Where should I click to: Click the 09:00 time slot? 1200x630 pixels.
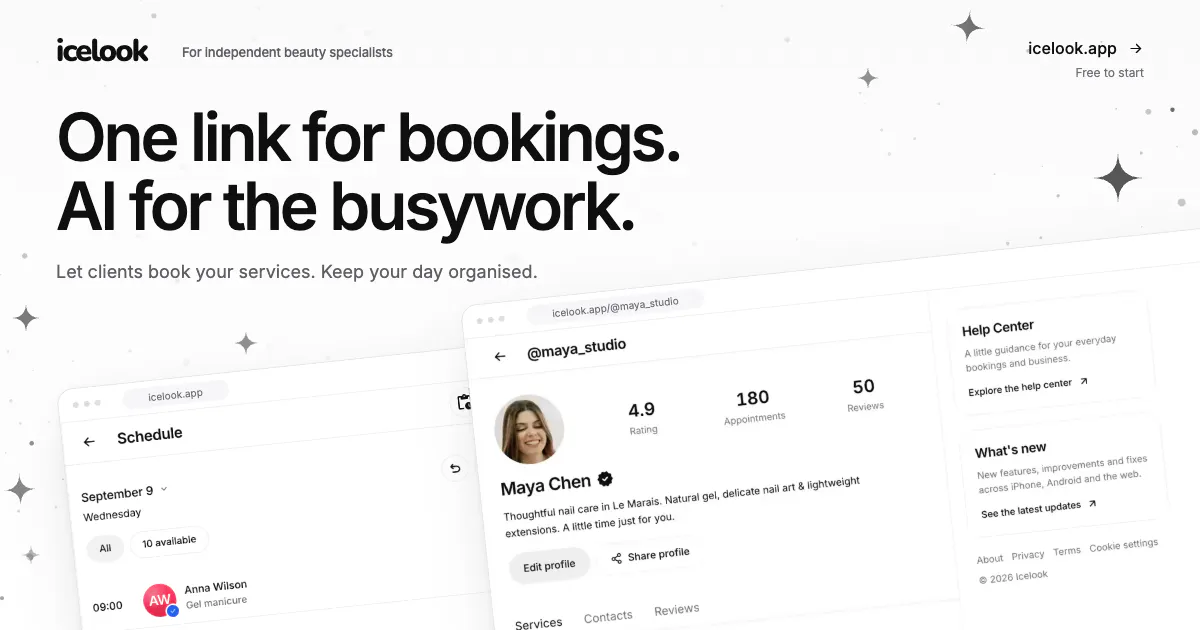pos(108,606)
